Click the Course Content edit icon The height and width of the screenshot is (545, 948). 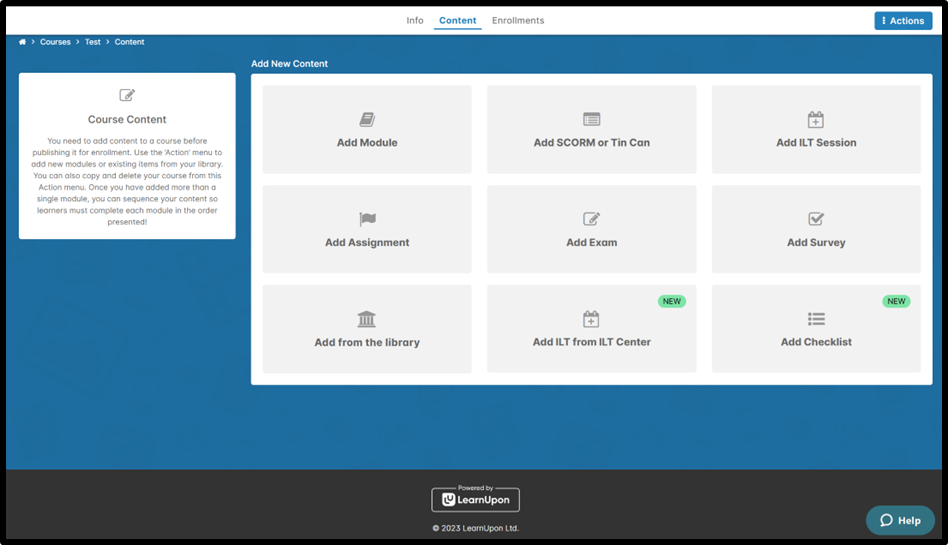(127, 96)
